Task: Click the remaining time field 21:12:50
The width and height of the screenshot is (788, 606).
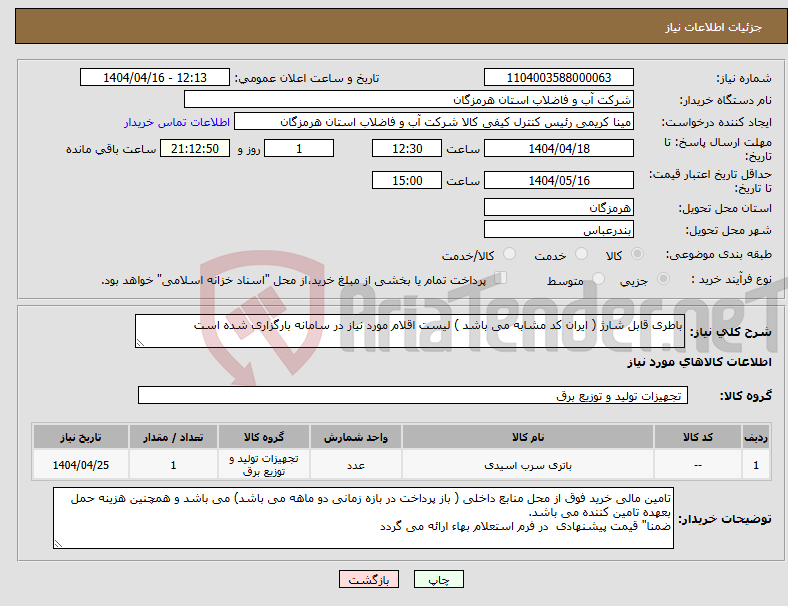Action: 195,148
